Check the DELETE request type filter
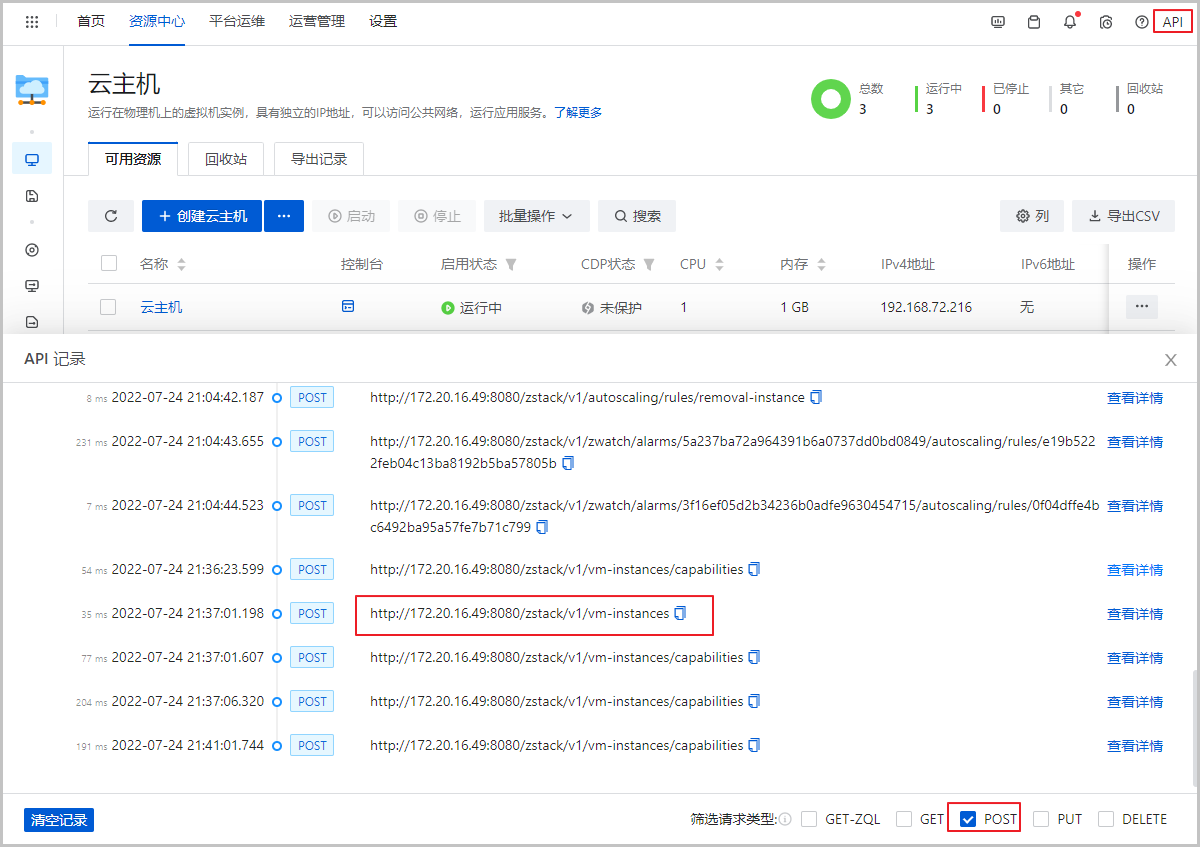 (x=1106, y=818)
